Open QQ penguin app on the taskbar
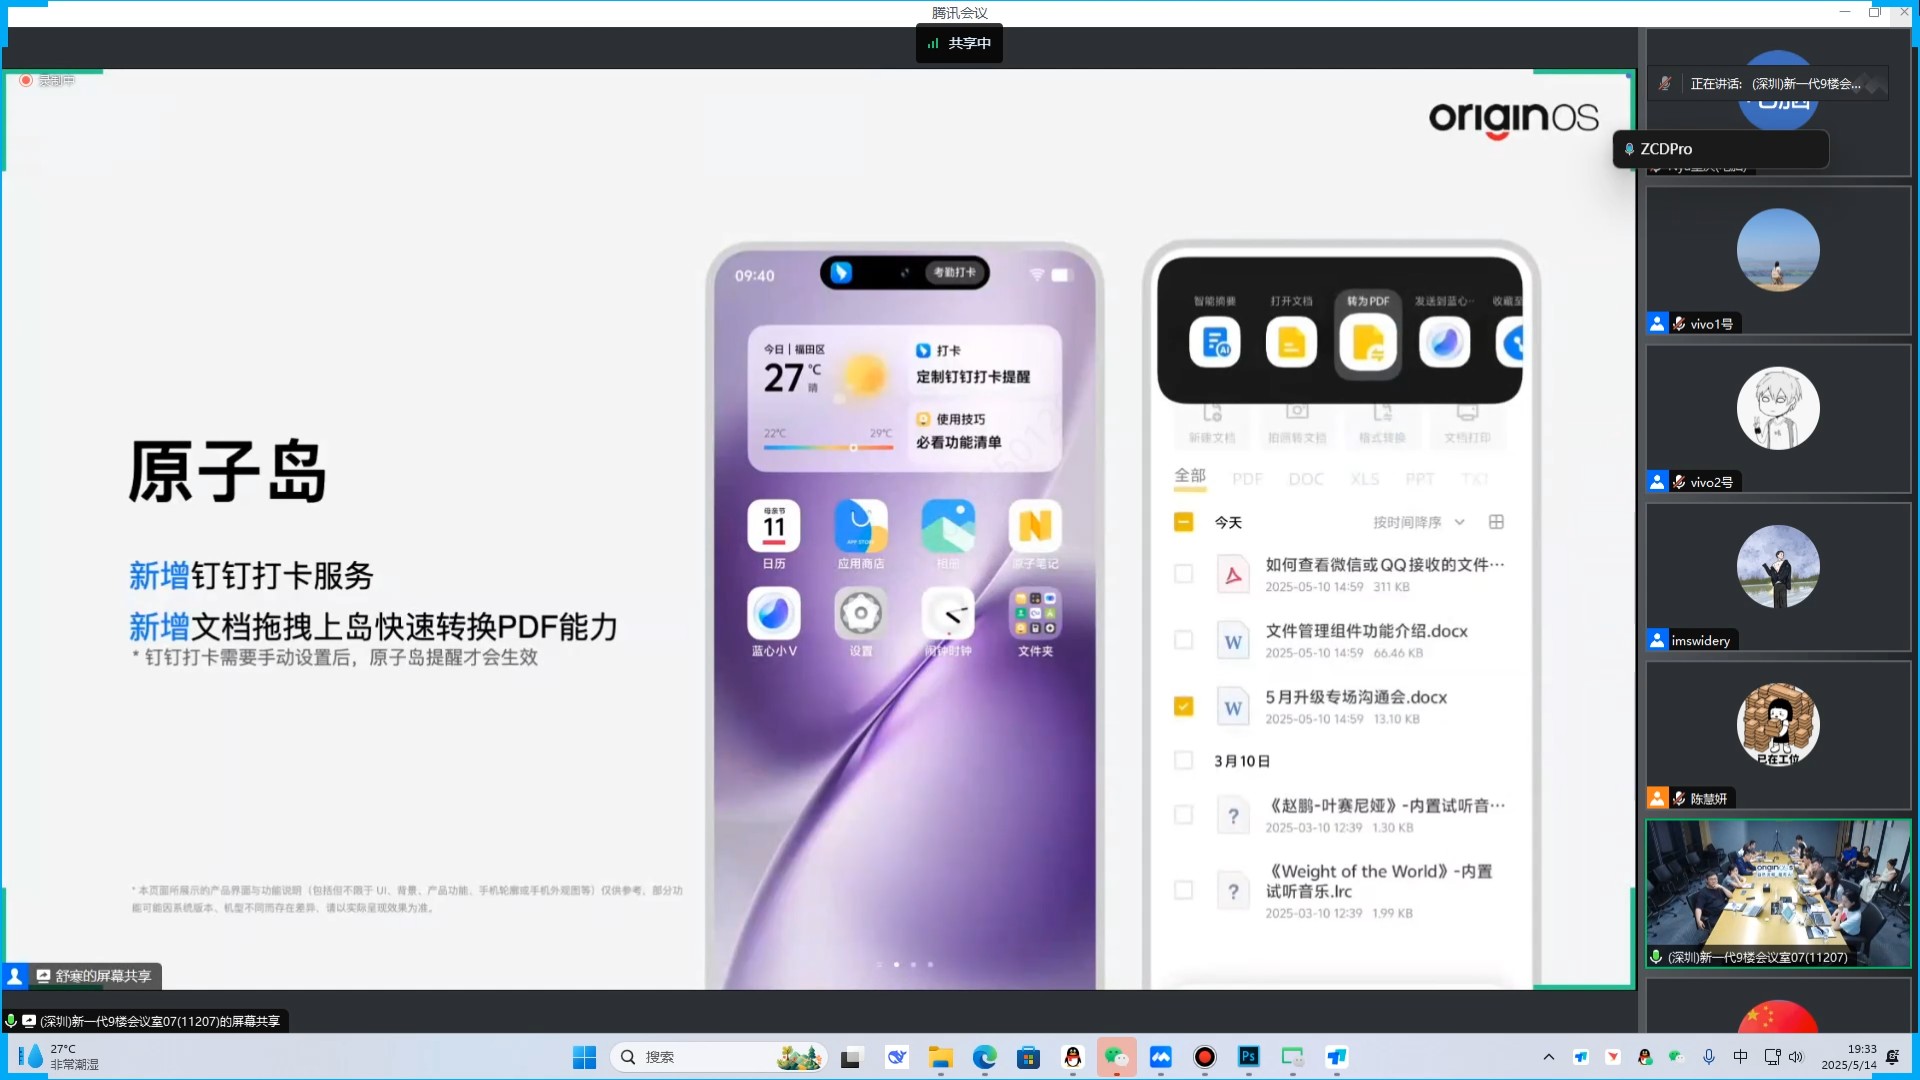This screenshot has width=1920, height=1080. 1073,1057
